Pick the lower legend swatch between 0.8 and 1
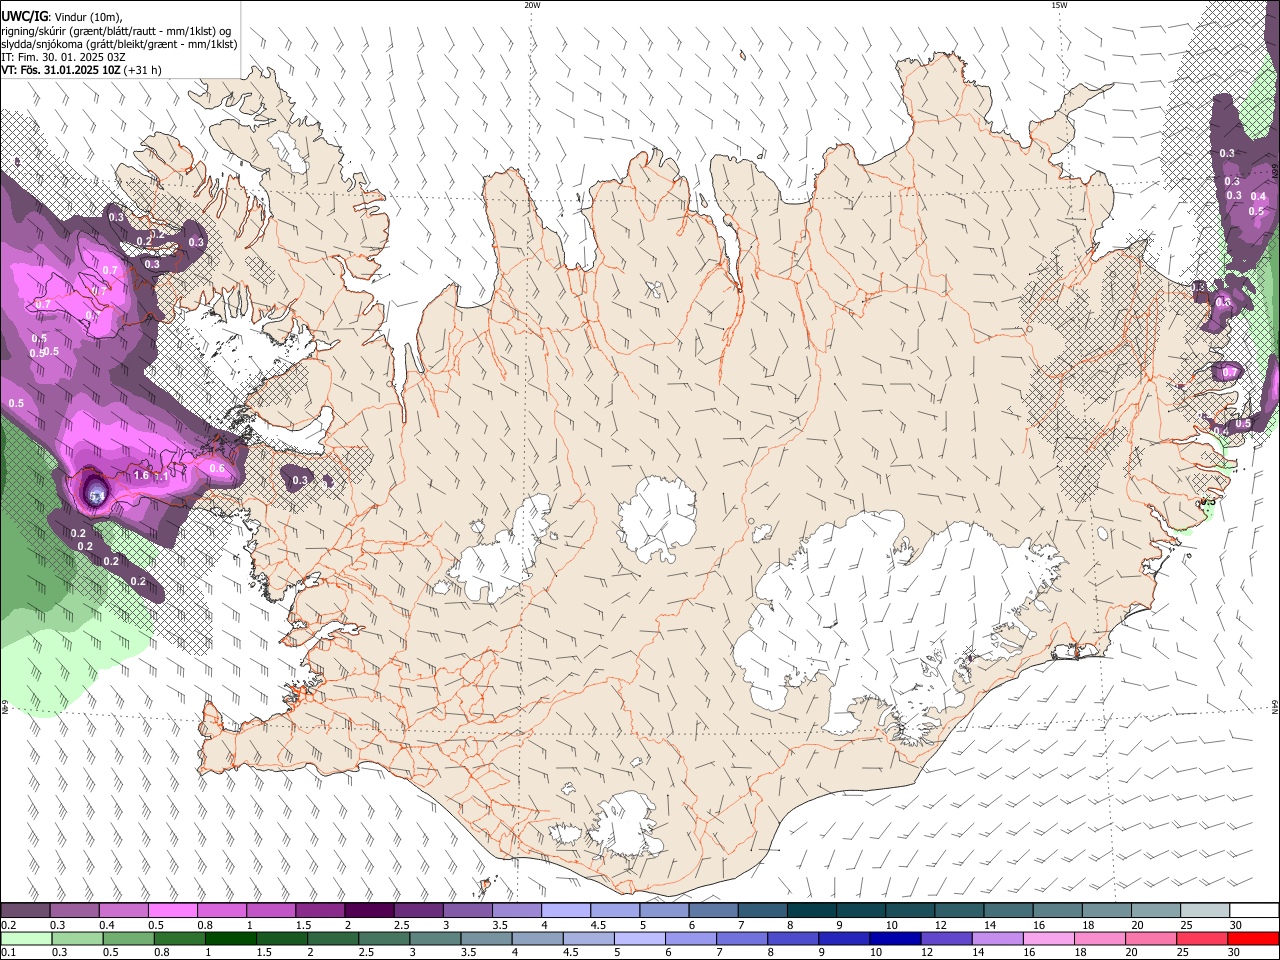The image size is (1280, 960). [x=179, y=938]
